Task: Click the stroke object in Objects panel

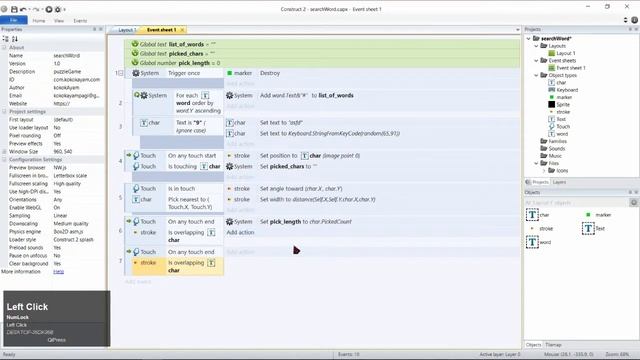Action: (542, 229)
